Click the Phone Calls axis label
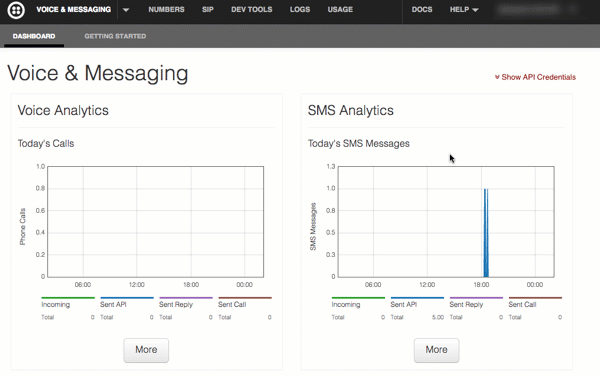600x376 pixels. click(x=23, y=226)
